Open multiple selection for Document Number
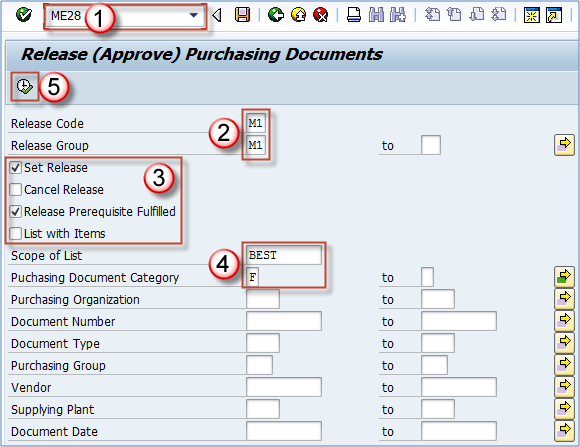580x447 pixels. tap(564, 321)
